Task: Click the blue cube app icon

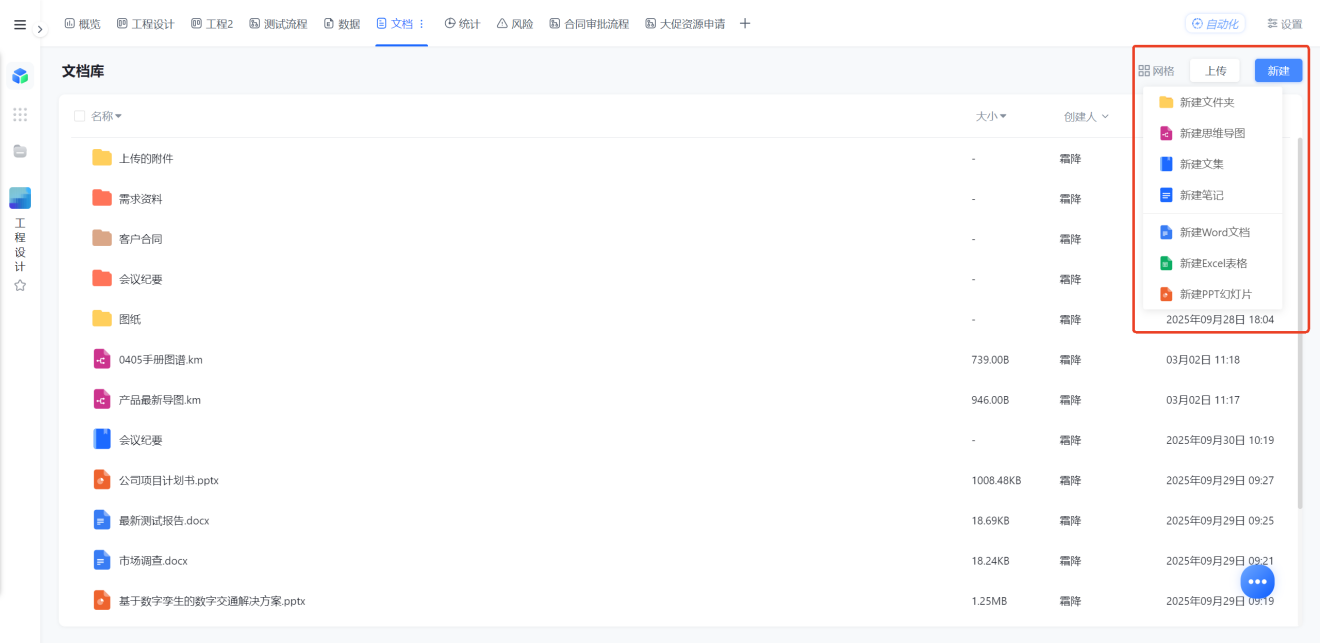Action: point(20,76)
